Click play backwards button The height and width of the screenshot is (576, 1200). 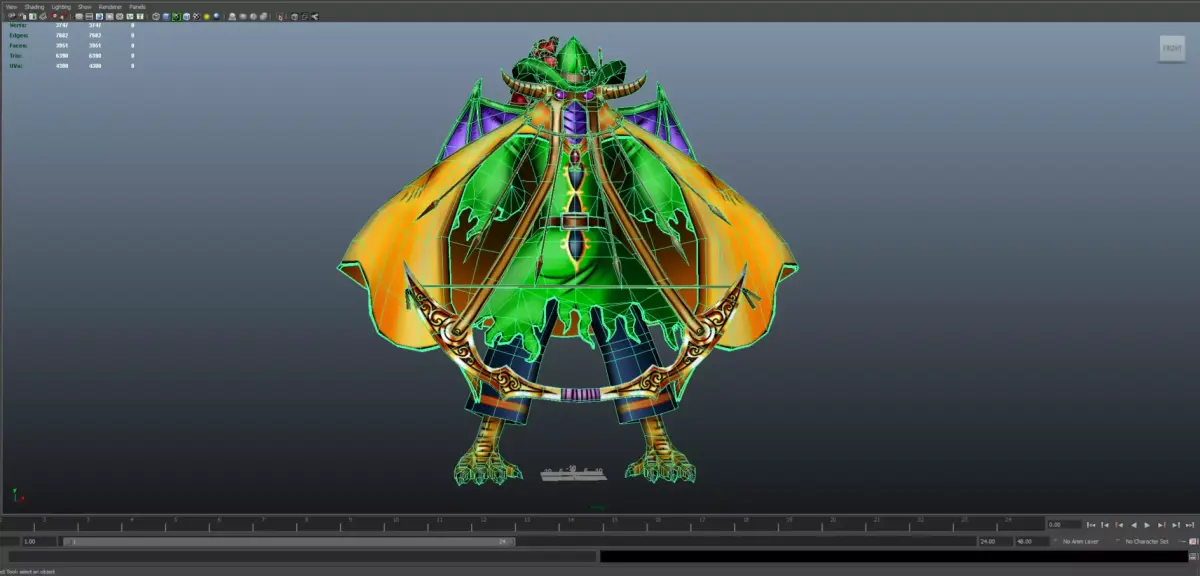point(1134,525)
